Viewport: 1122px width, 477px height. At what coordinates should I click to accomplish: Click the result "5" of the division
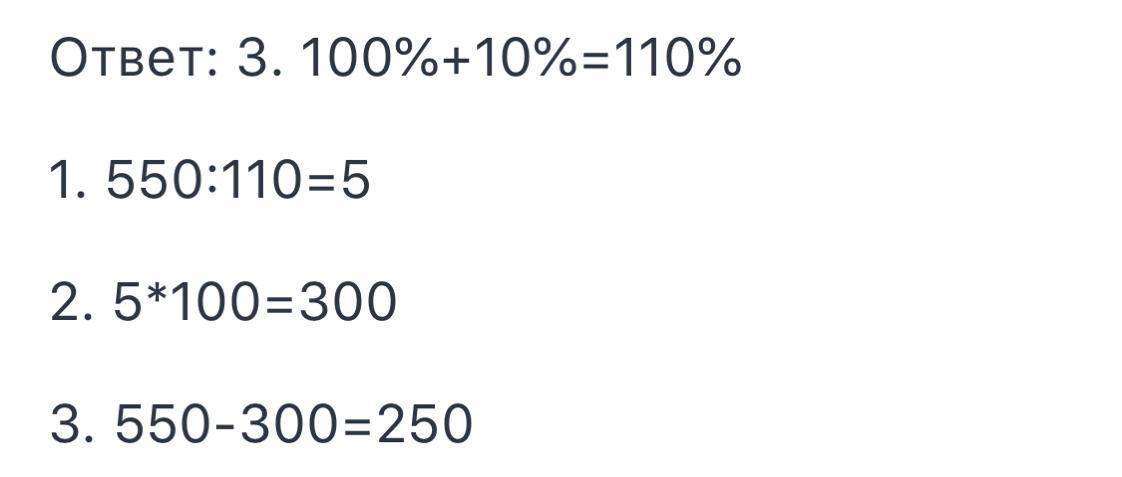(355, 182)
